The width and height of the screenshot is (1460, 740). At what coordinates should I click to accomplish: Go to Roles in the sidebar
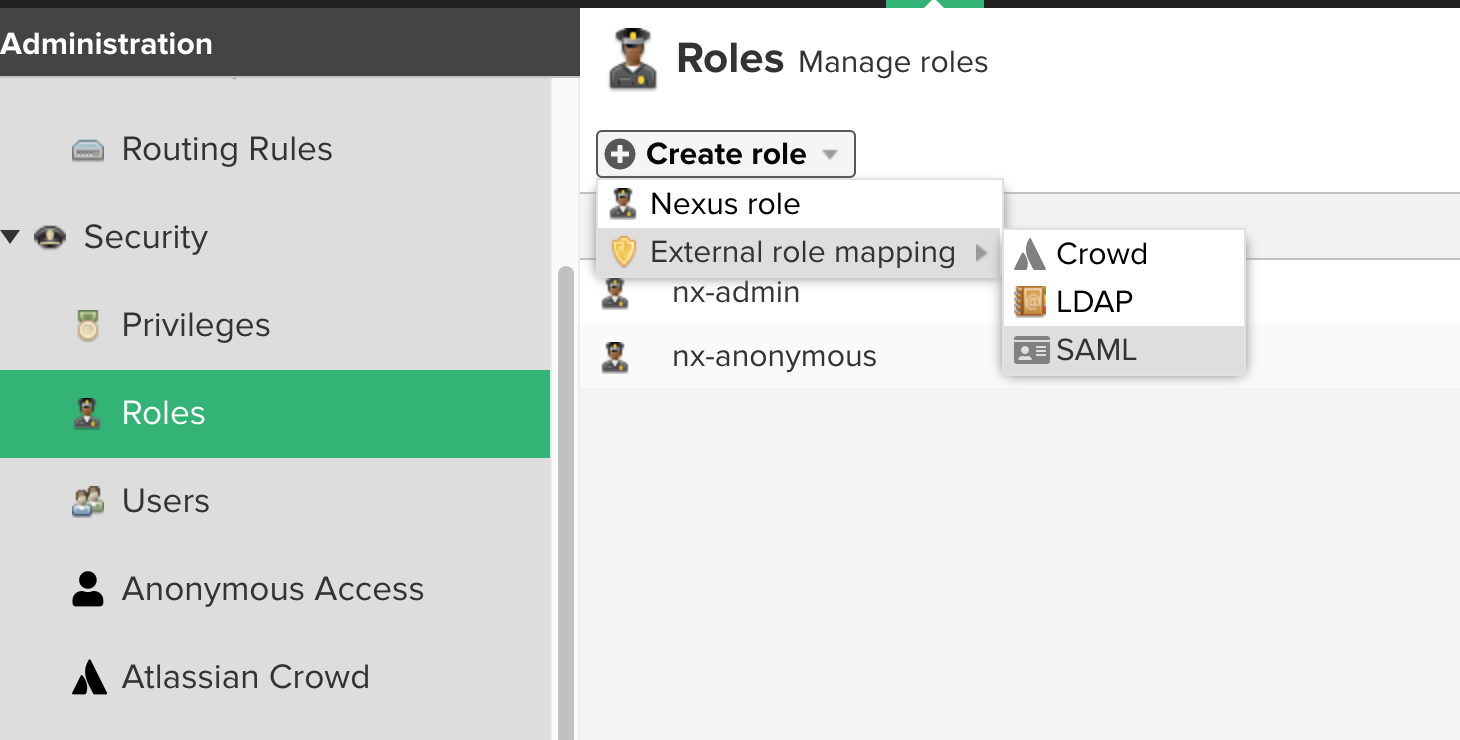(164, 413)
